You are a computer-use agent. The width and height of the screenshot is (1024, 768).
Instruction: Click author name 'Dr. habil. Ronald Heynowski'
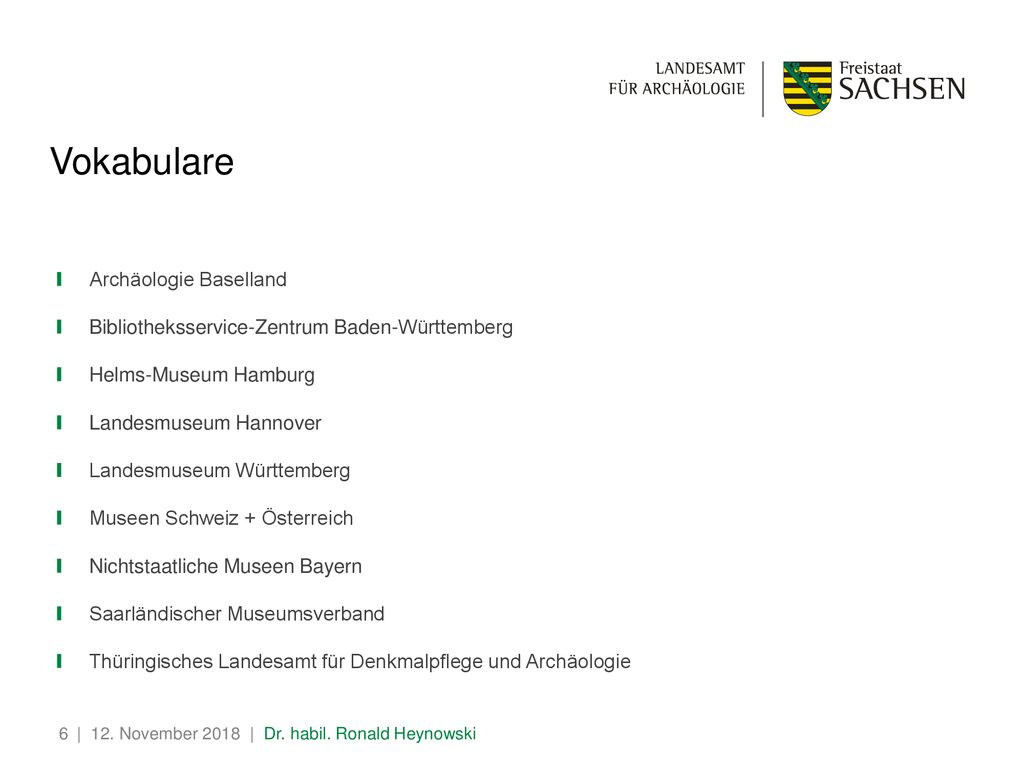pos(370,733)
